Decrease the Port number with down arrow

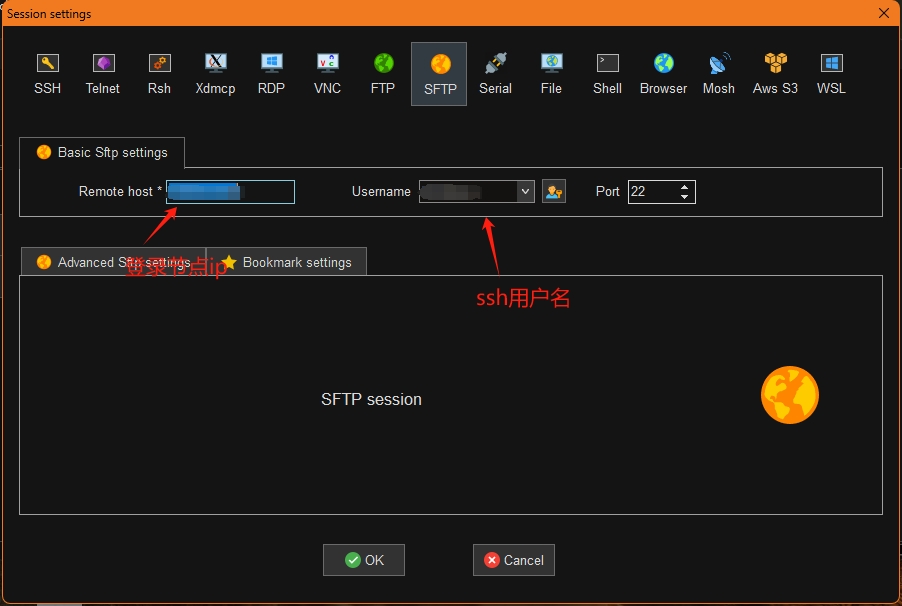tap(684, 197)
